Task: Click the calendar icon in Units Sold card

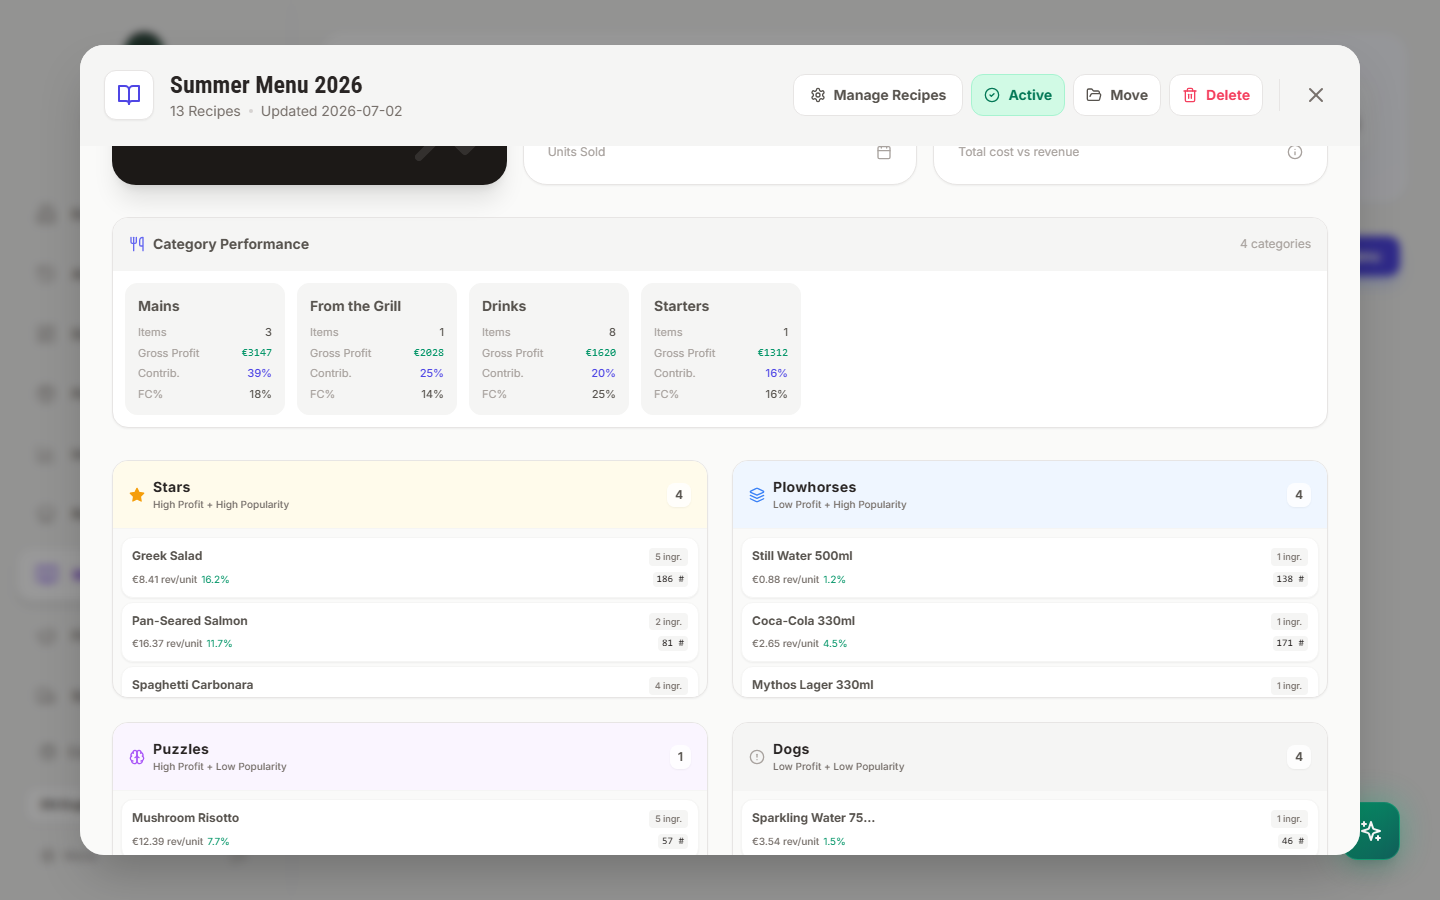Action: pyautogui.click(x=884, y=152)
